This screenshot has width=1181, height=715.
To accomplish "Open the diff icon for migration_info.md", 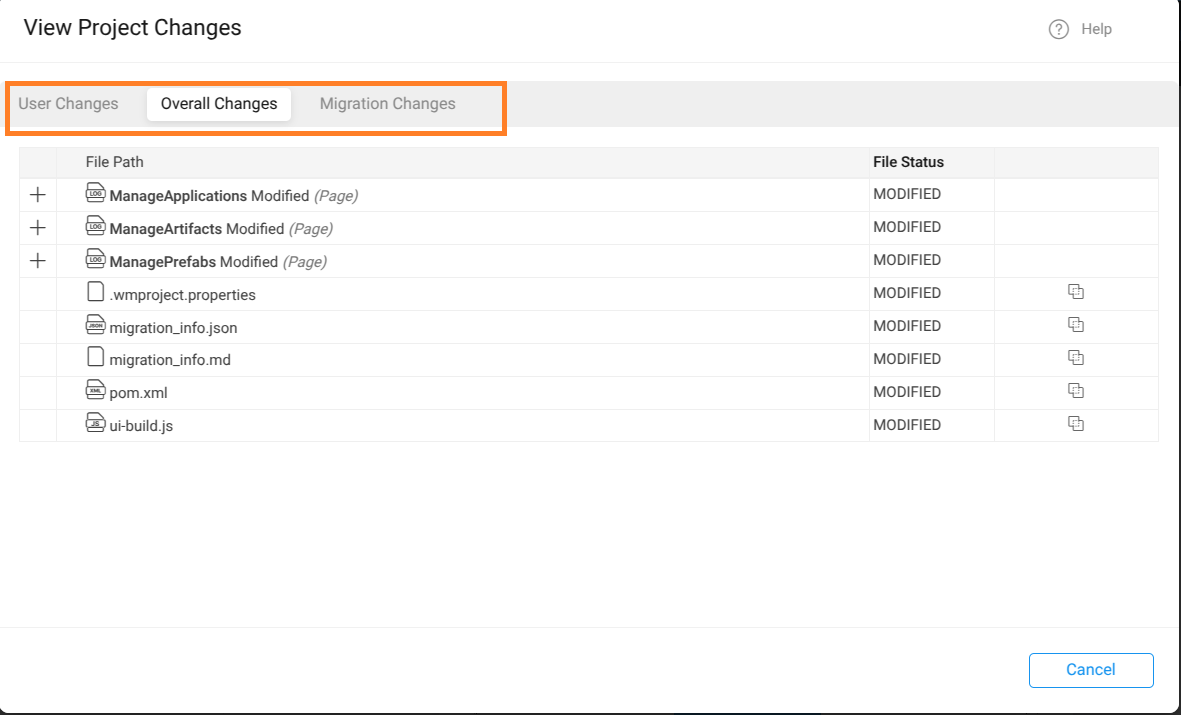I will 1076,358.
